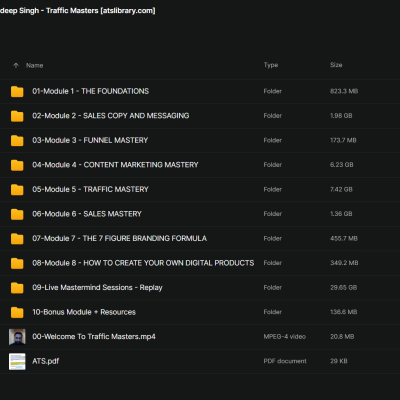Sort by the Size column header
The height and width of the screenshot is (400, 400).
[336, 65]
